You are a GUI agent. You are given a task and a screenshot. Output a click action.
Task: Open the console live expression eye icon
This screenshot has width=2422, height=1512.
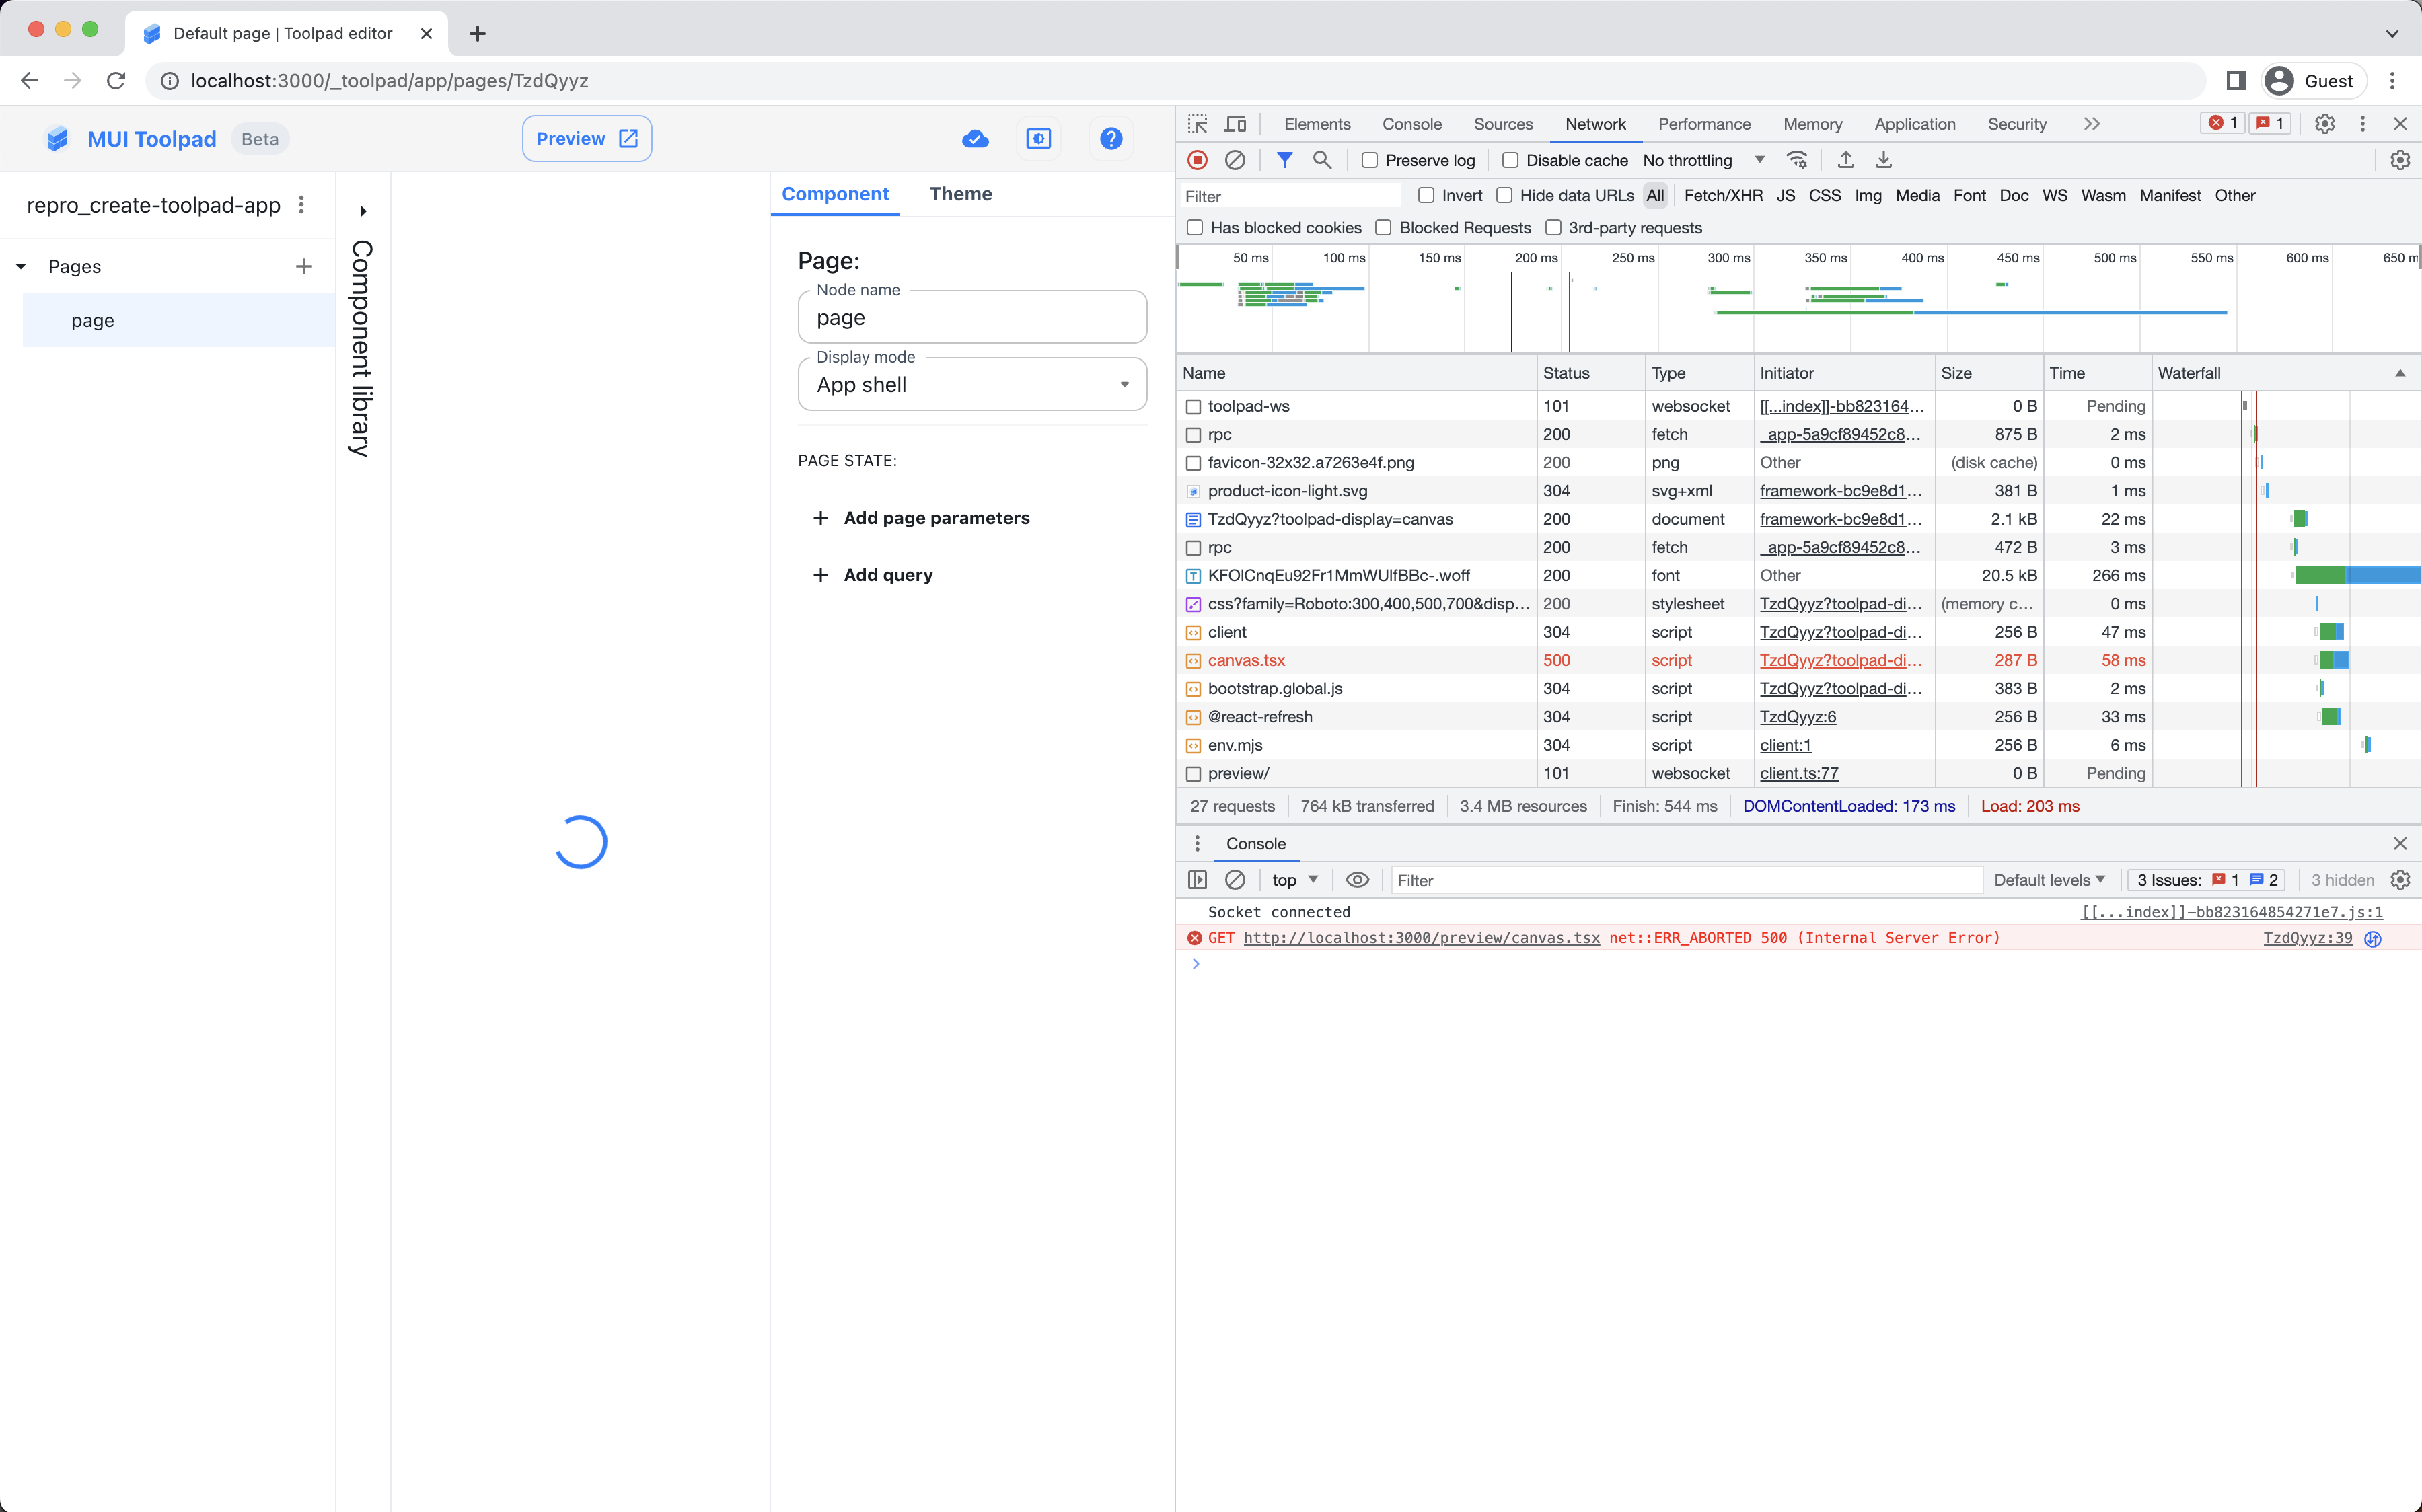pyautogui.click(x=1357, y=880)
